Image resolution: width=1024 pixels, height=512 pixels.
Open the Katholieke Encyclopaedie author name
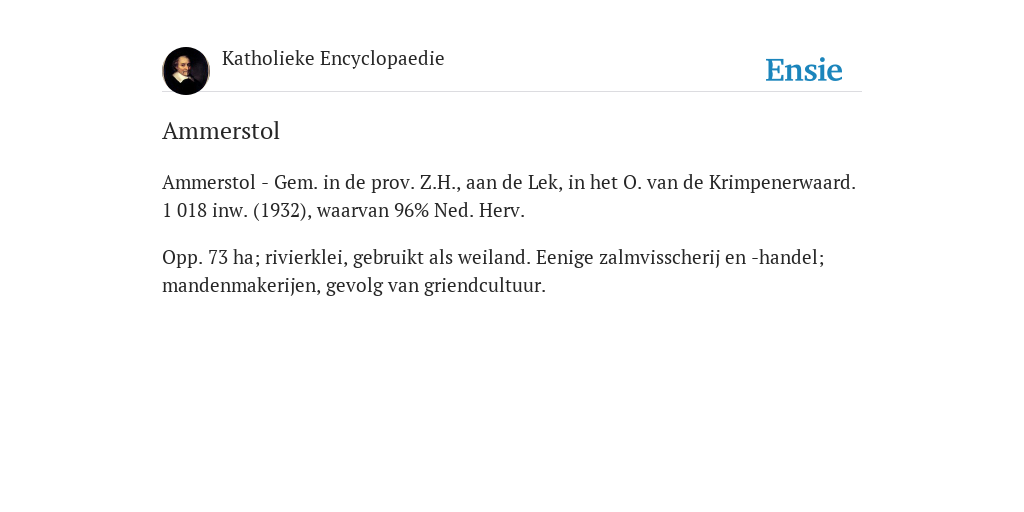coord(333,59)
